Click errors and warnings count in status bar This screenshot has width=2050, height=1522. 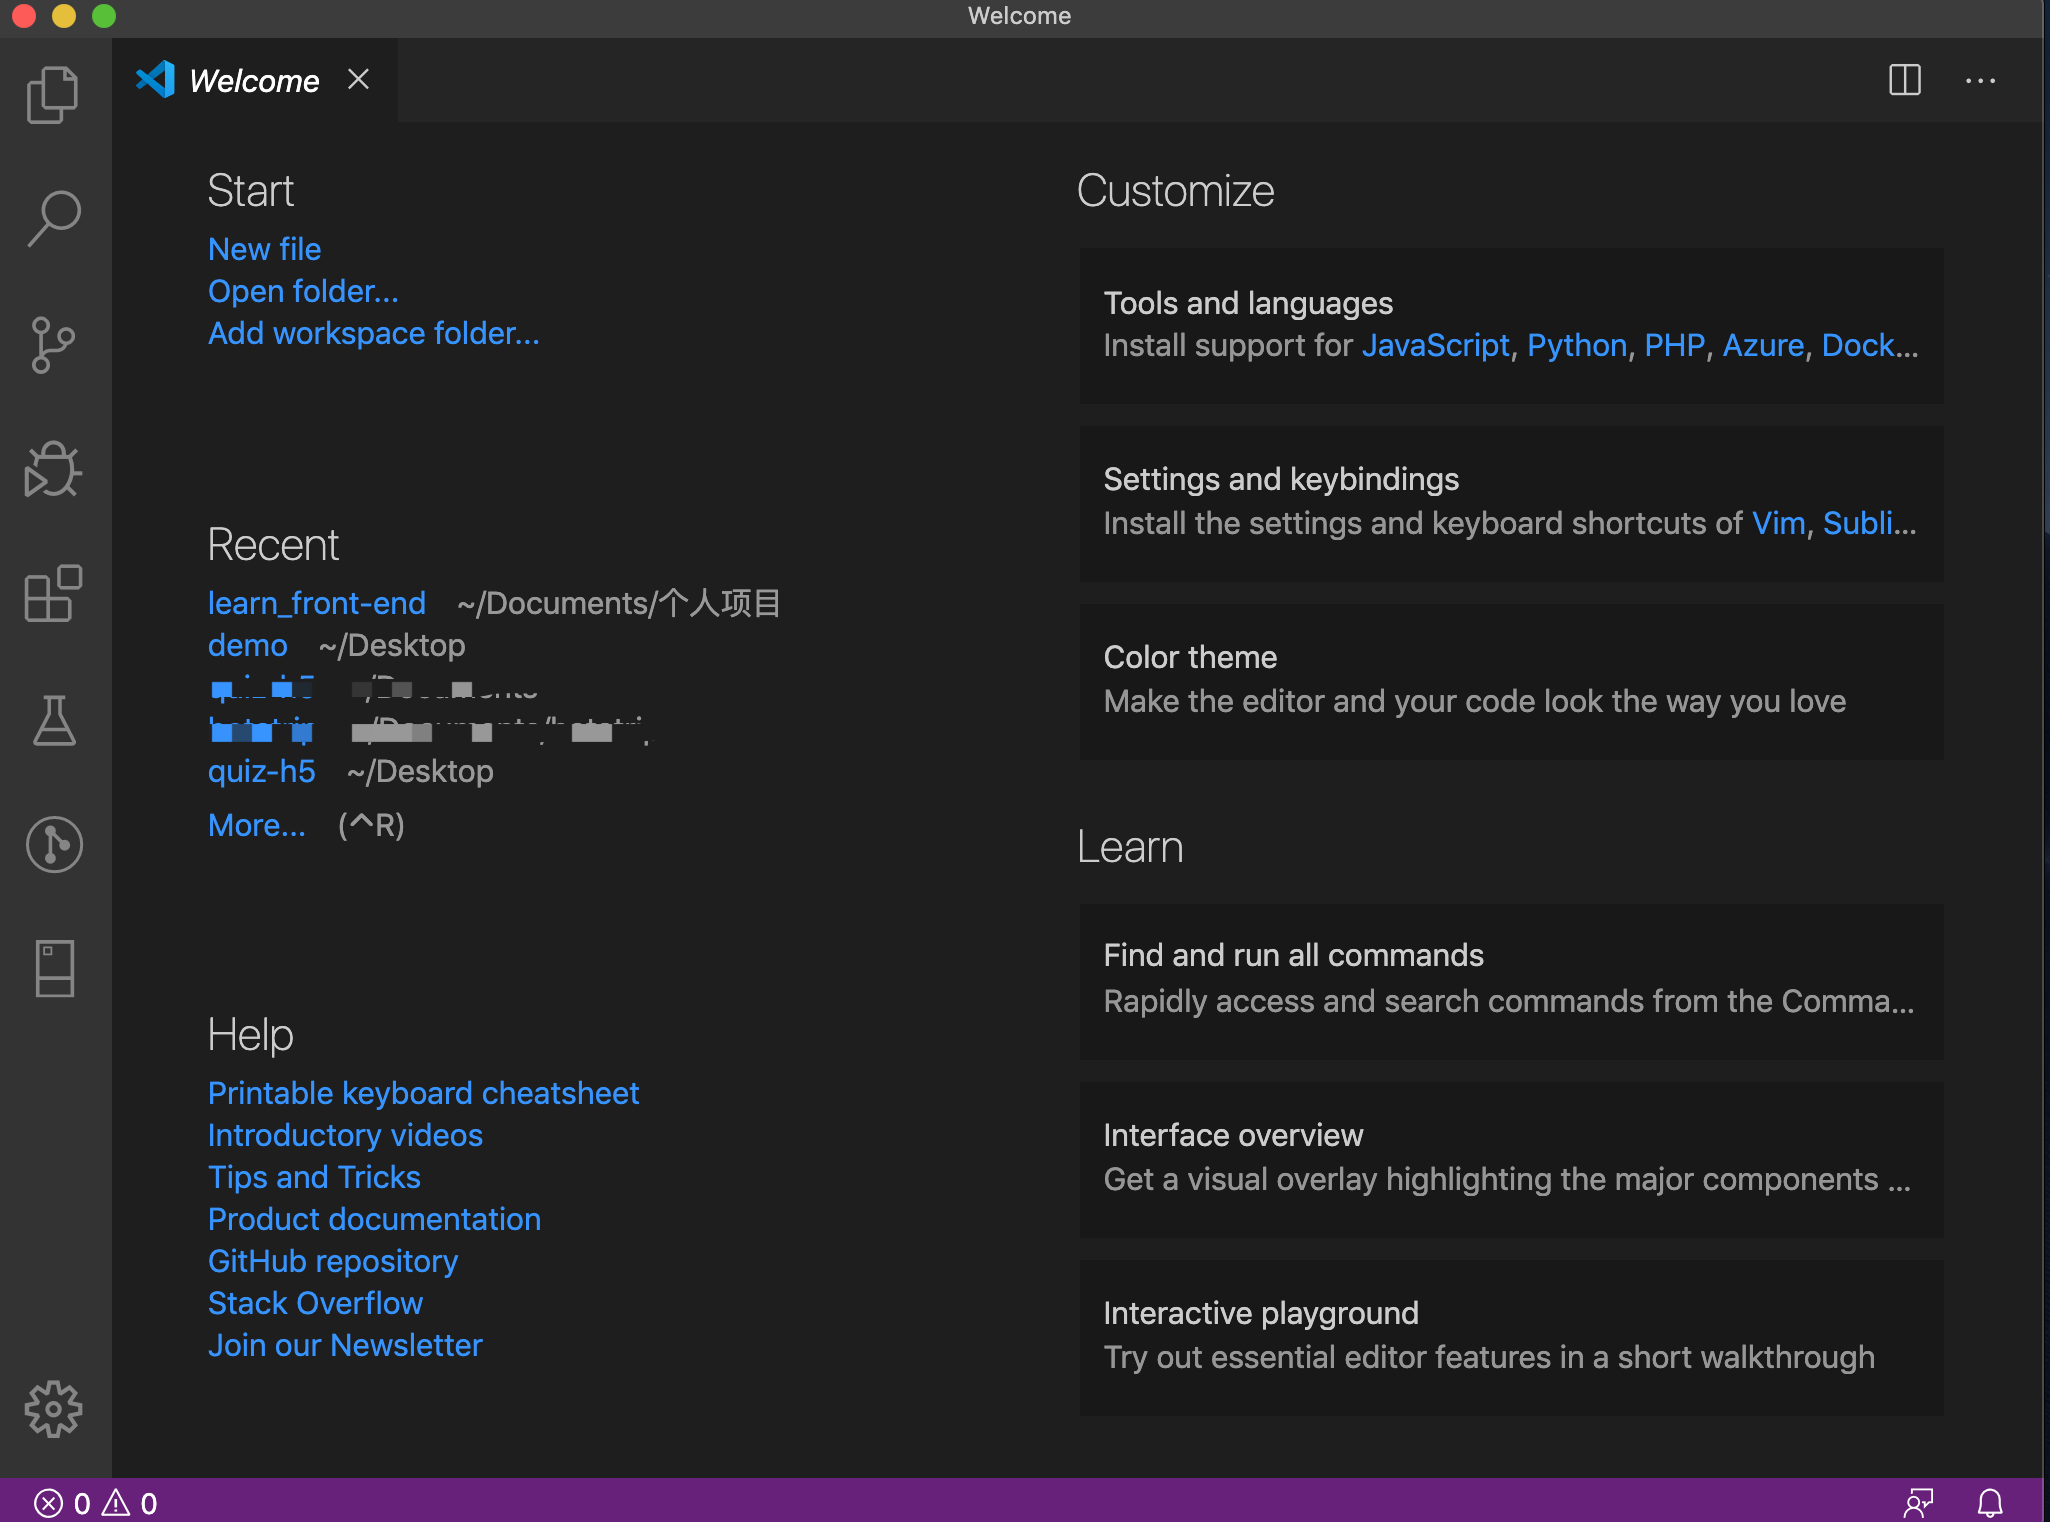pyautogui.click(x=96, y=1502)
